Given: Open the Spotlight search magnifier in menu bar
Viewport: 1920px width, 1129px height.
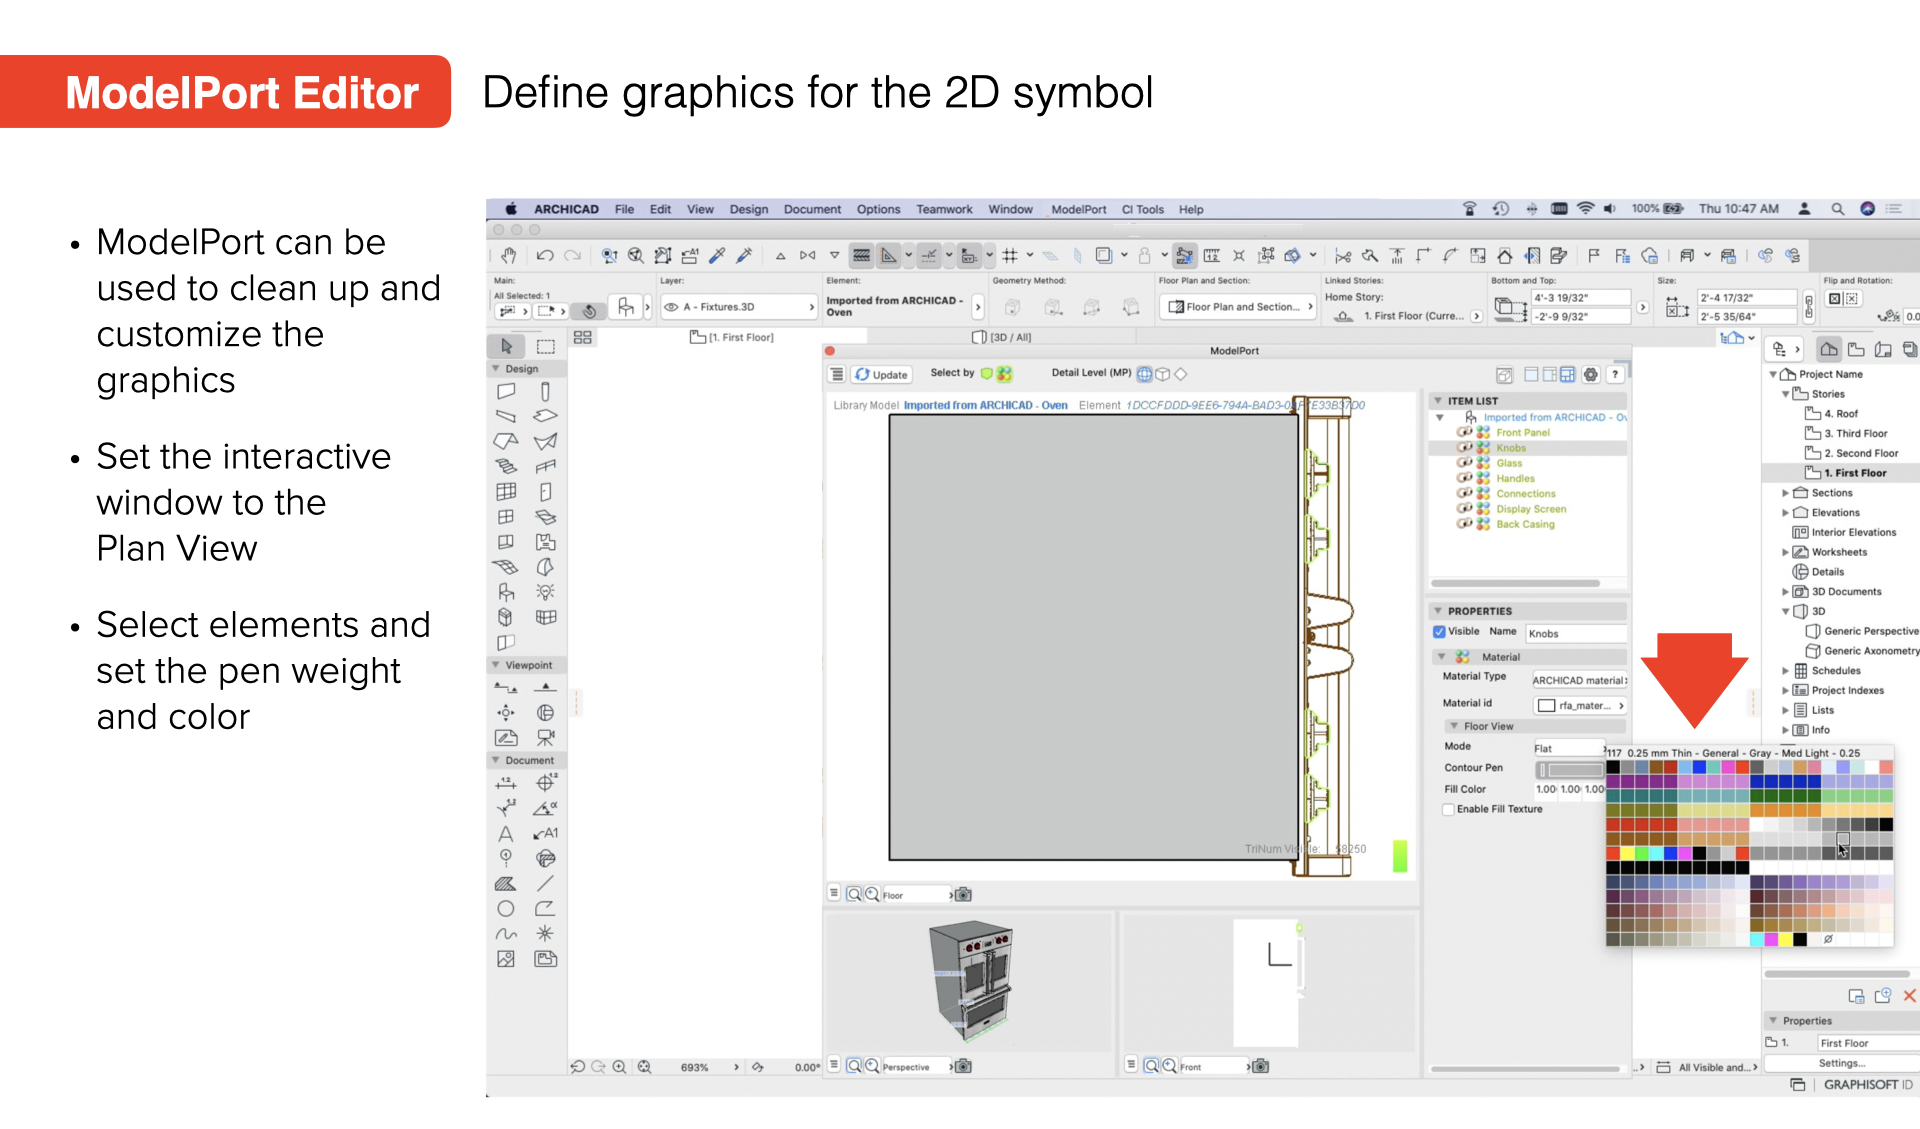Looking at the screenshot, I should tap(1837, 209).
